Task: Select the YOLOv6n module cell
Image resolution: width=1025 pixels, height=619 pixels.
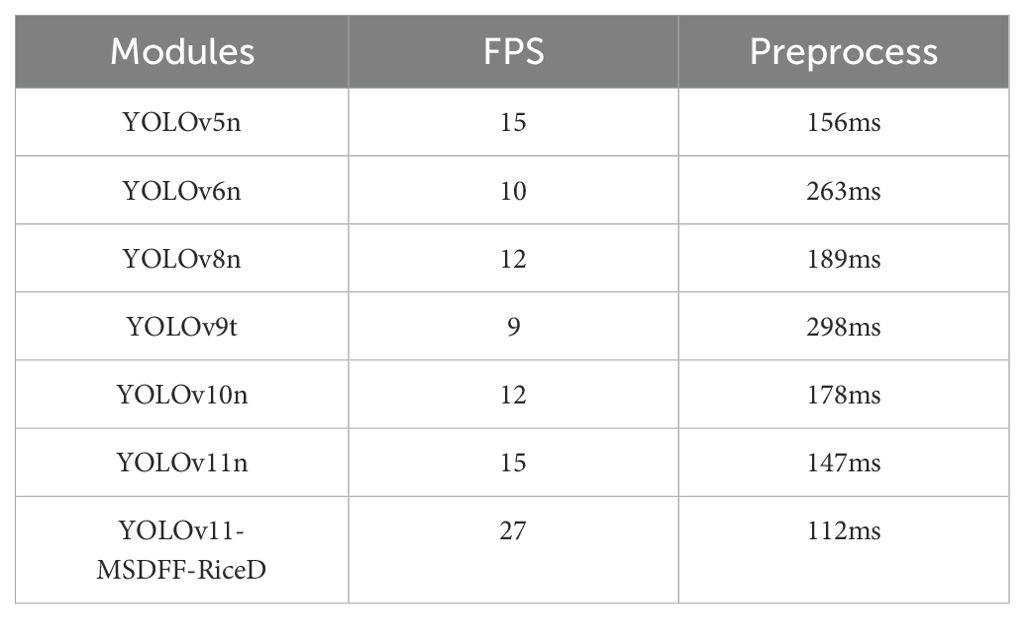Action: coord(182,191)
